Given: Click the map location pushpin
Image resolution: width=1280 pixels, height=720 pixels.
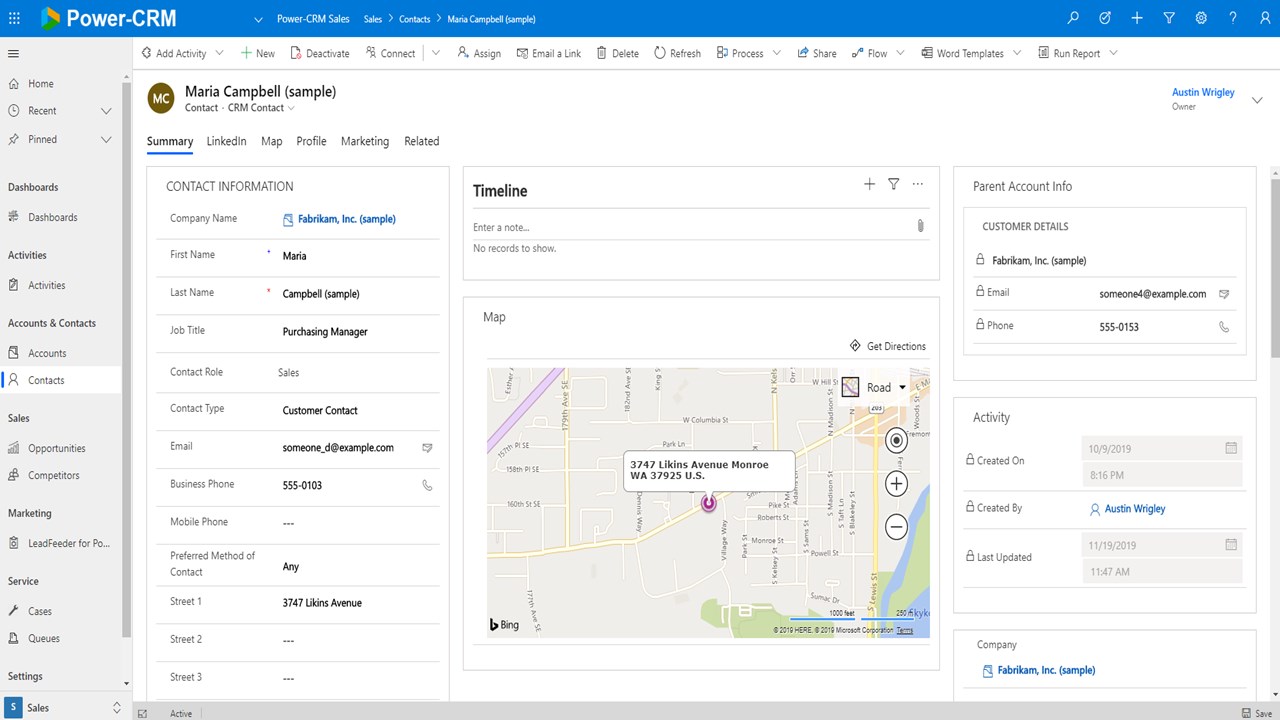Looking at the screenshot, I should 709,503.
